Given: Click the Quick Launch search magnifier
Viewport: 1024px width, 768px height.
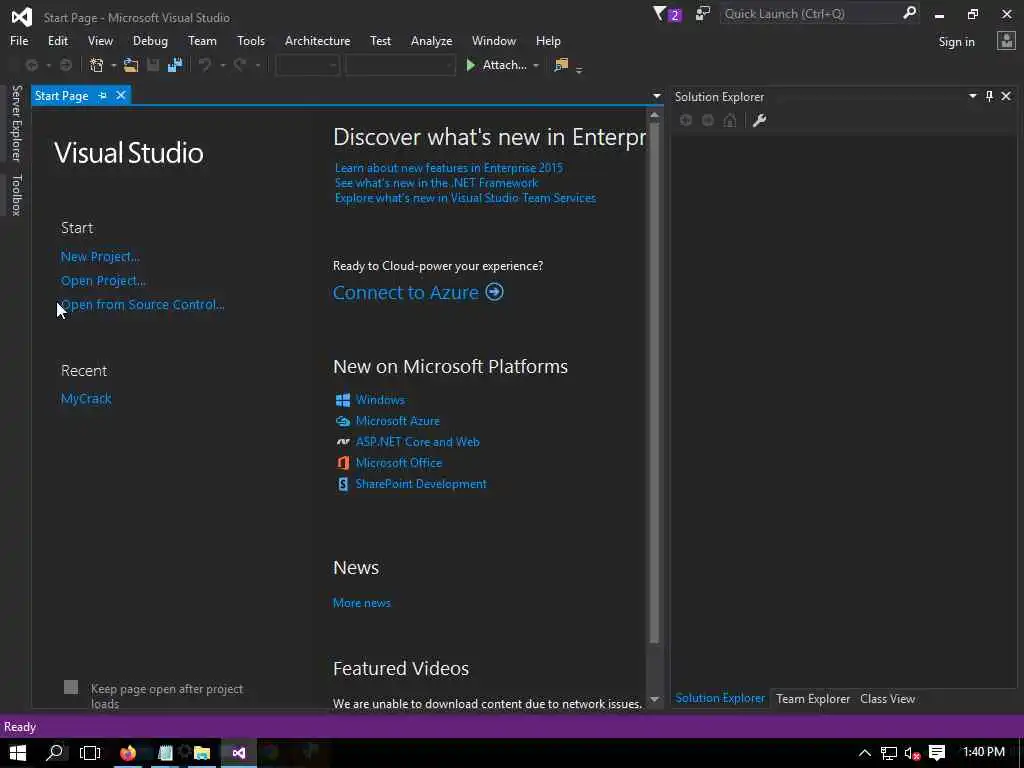Looking at the screenshot, I should coord(909,13).
